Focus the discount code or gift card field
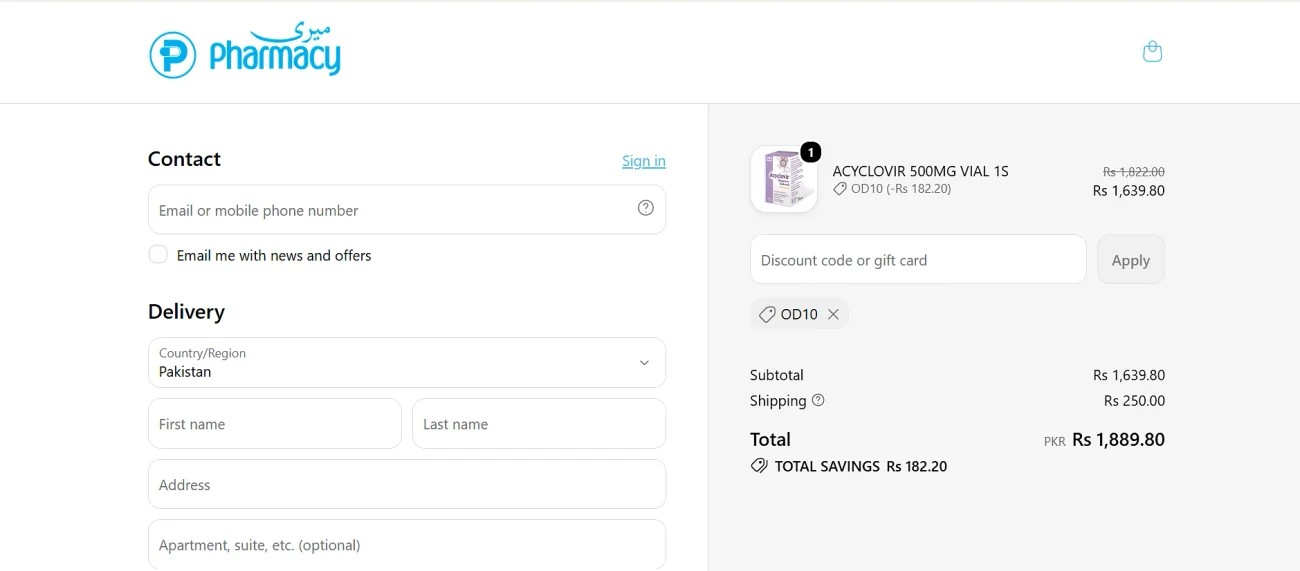The height and width of the screenshot is (571, 1300). click(x=918, y=260)
